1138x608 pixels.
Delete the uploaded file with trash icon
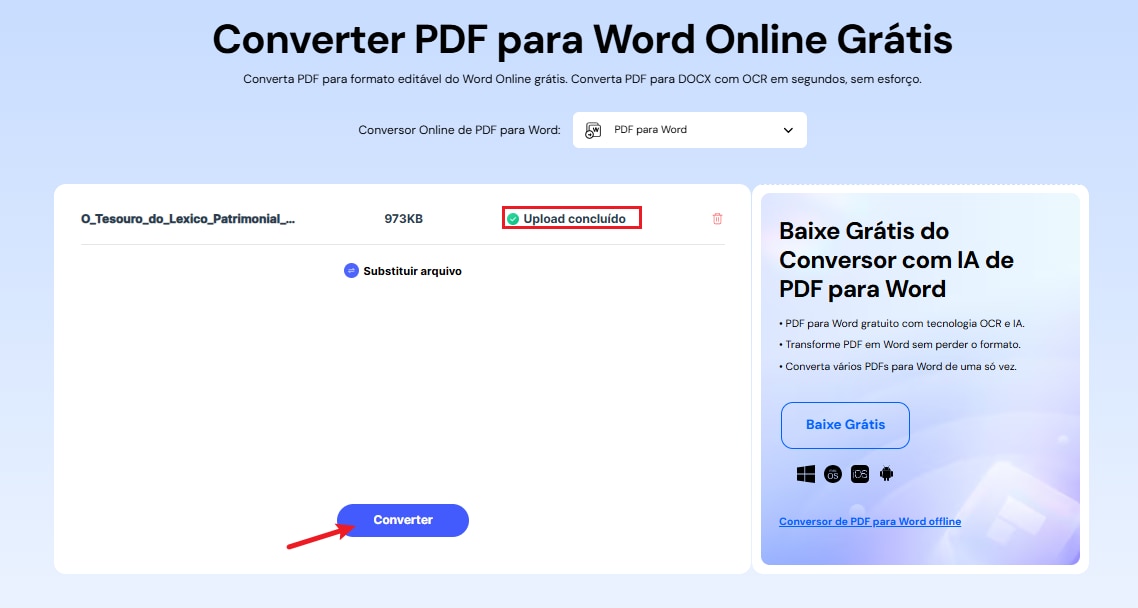click(x=717, y=218)
